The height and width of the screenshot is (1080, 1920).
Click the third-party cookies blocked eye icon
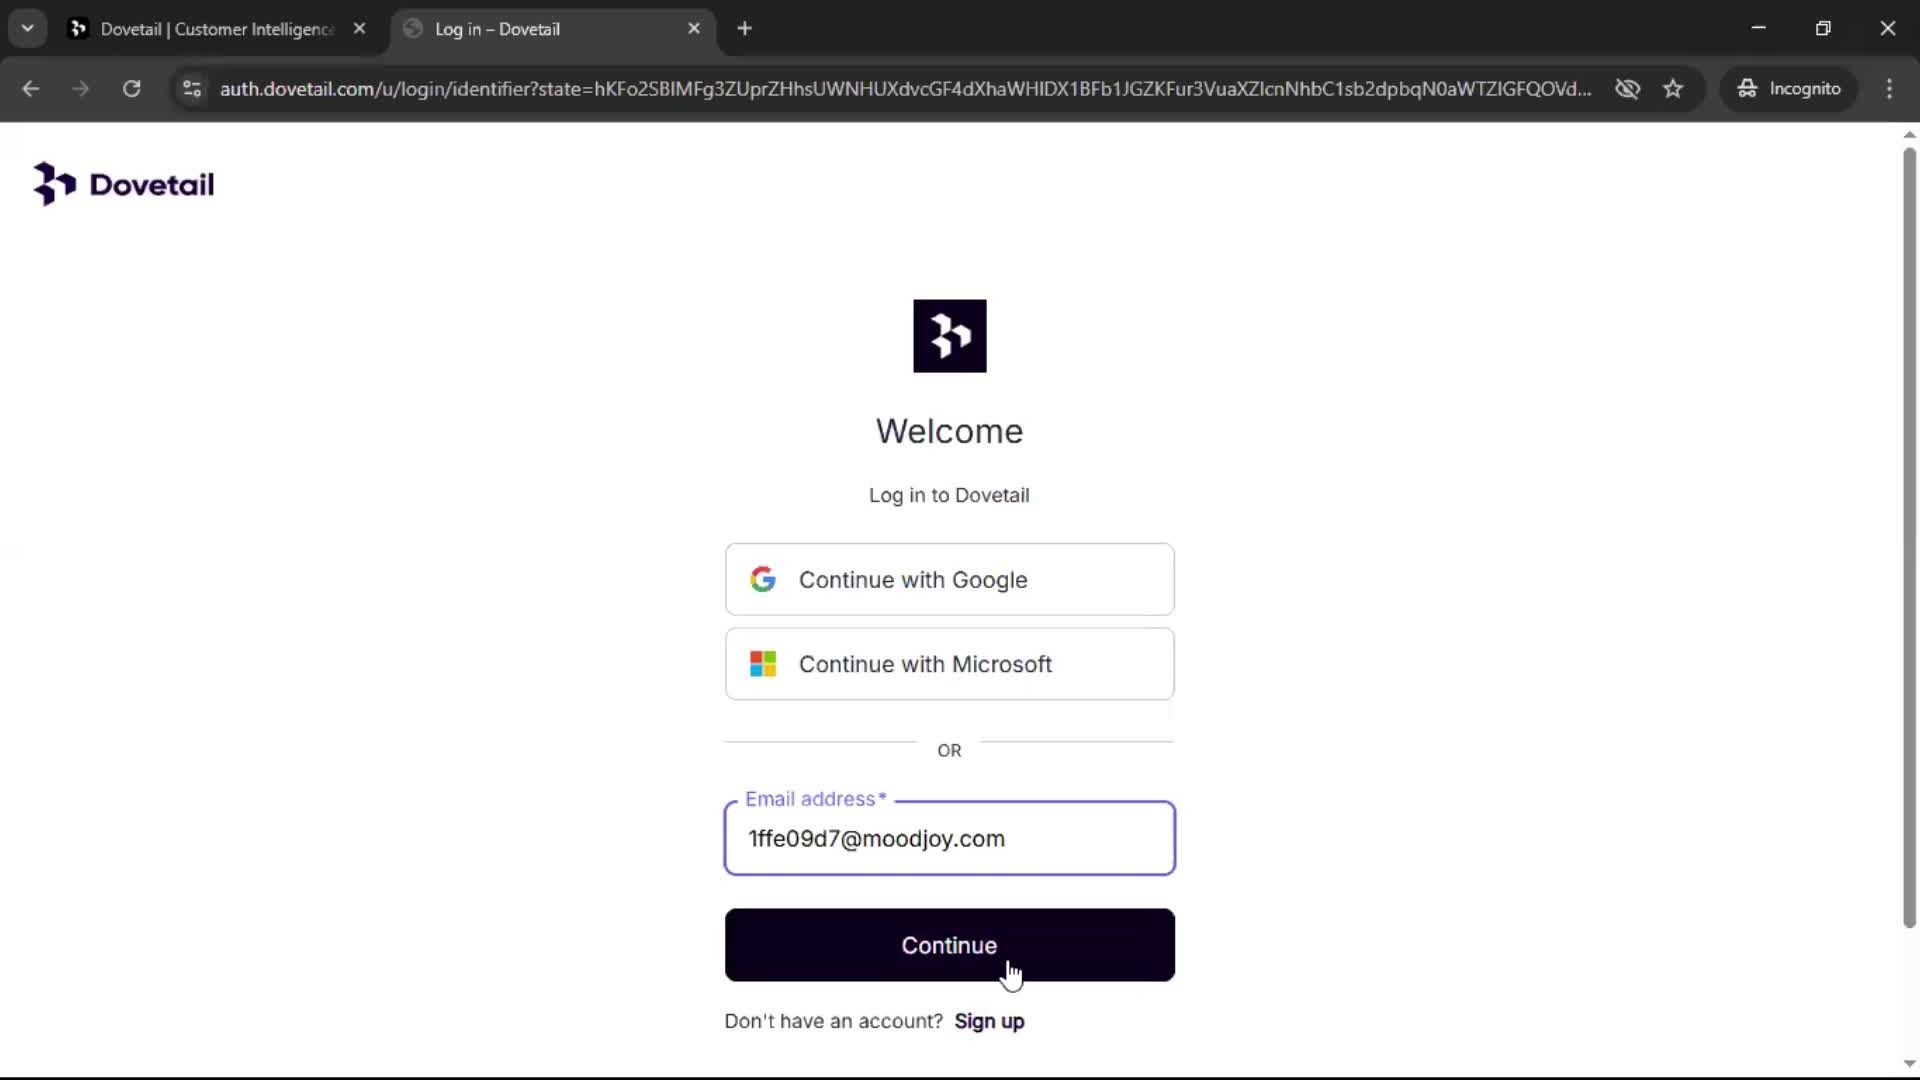[x=1627, y=89]
